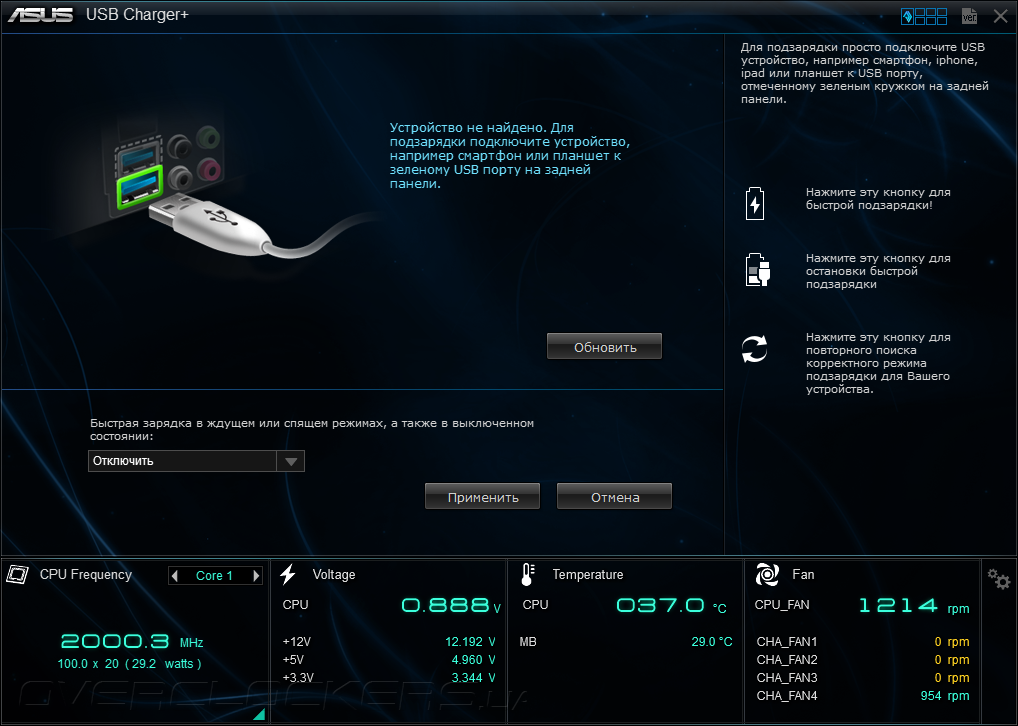Expand the fast charge mode dropdown arrow
Screen dimensions: 1018x726
tap(291, 461)
